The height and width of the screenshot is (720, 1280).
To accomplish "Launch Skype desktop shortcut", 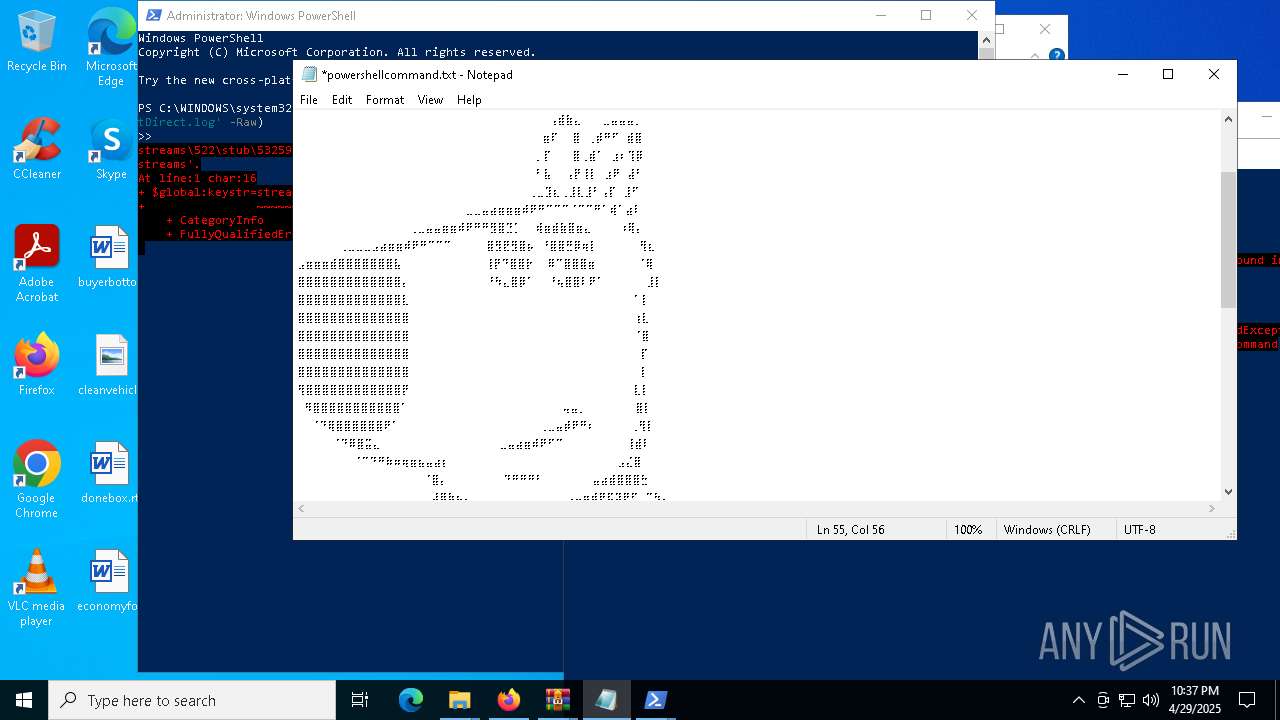I will 111,149.
